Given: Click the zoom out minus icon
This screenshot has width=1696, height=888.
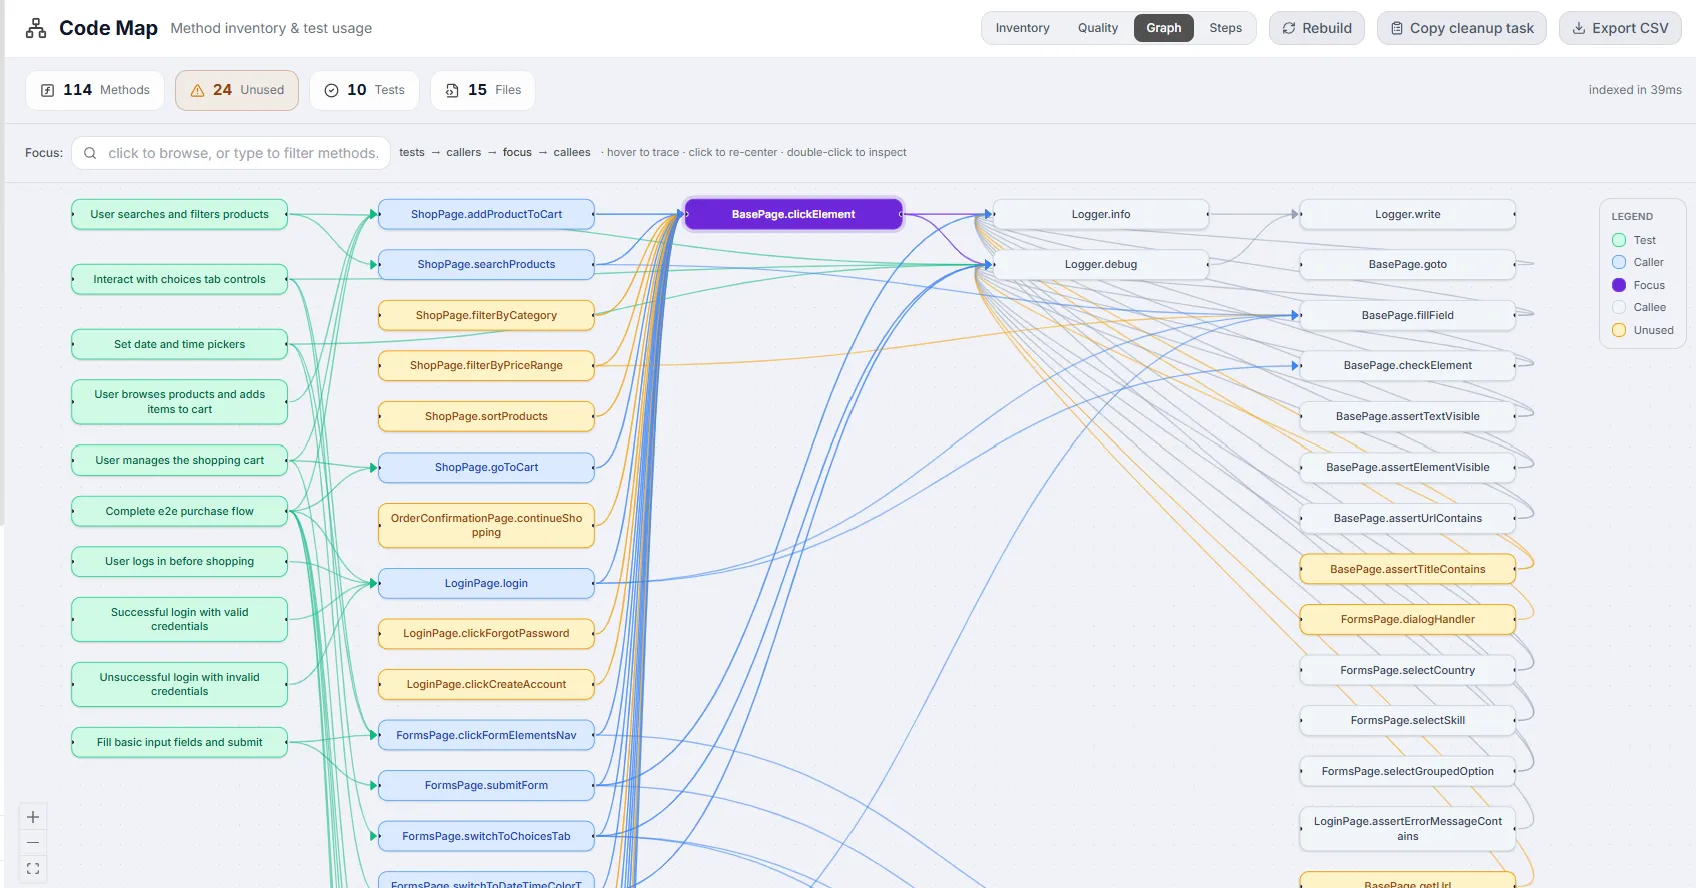Looking at the screenshot, I should pyautogui.click(x=33, y=843).
